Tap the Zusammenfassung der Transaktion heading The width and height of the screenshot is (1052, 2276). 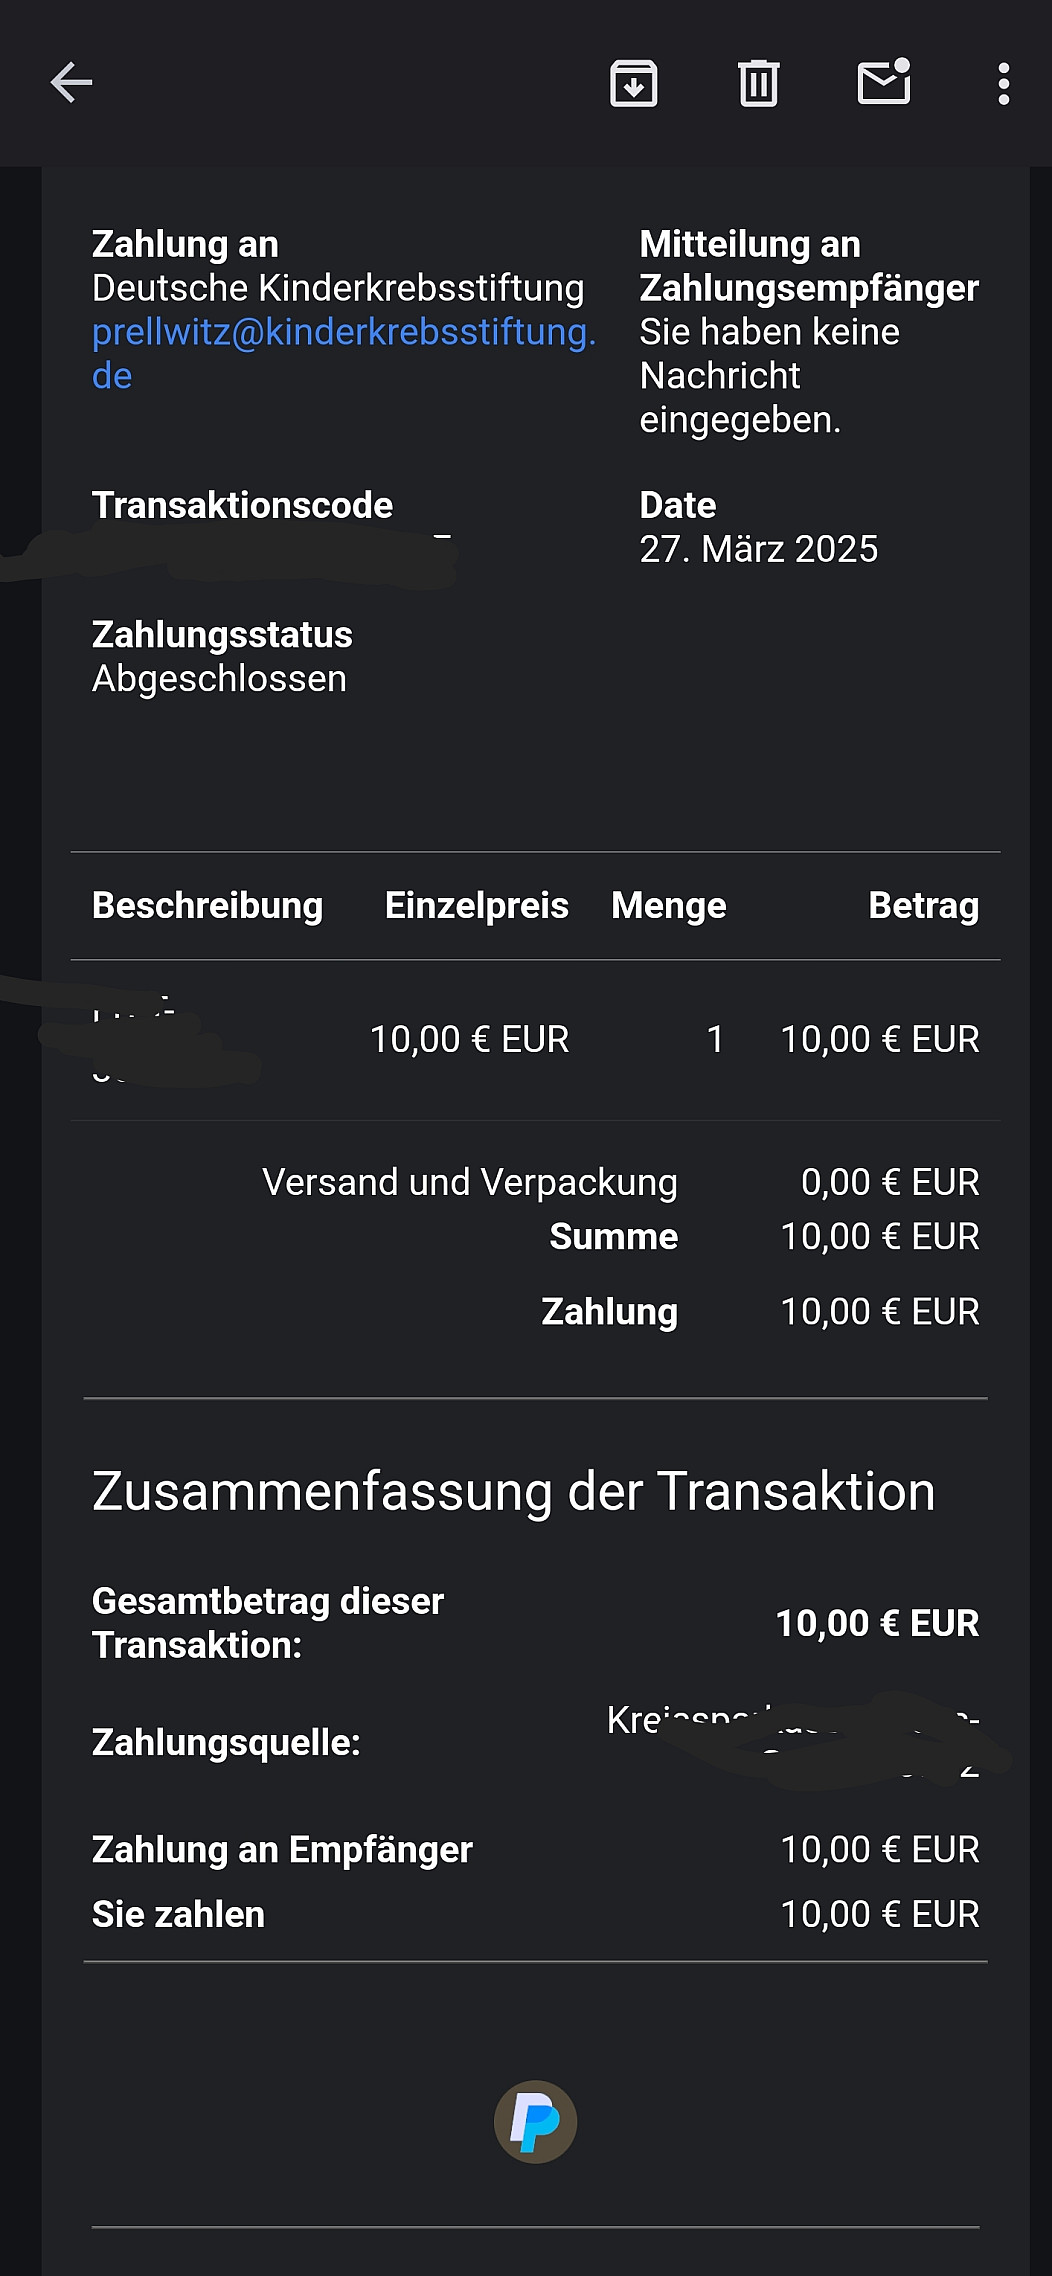[513, 1491]
